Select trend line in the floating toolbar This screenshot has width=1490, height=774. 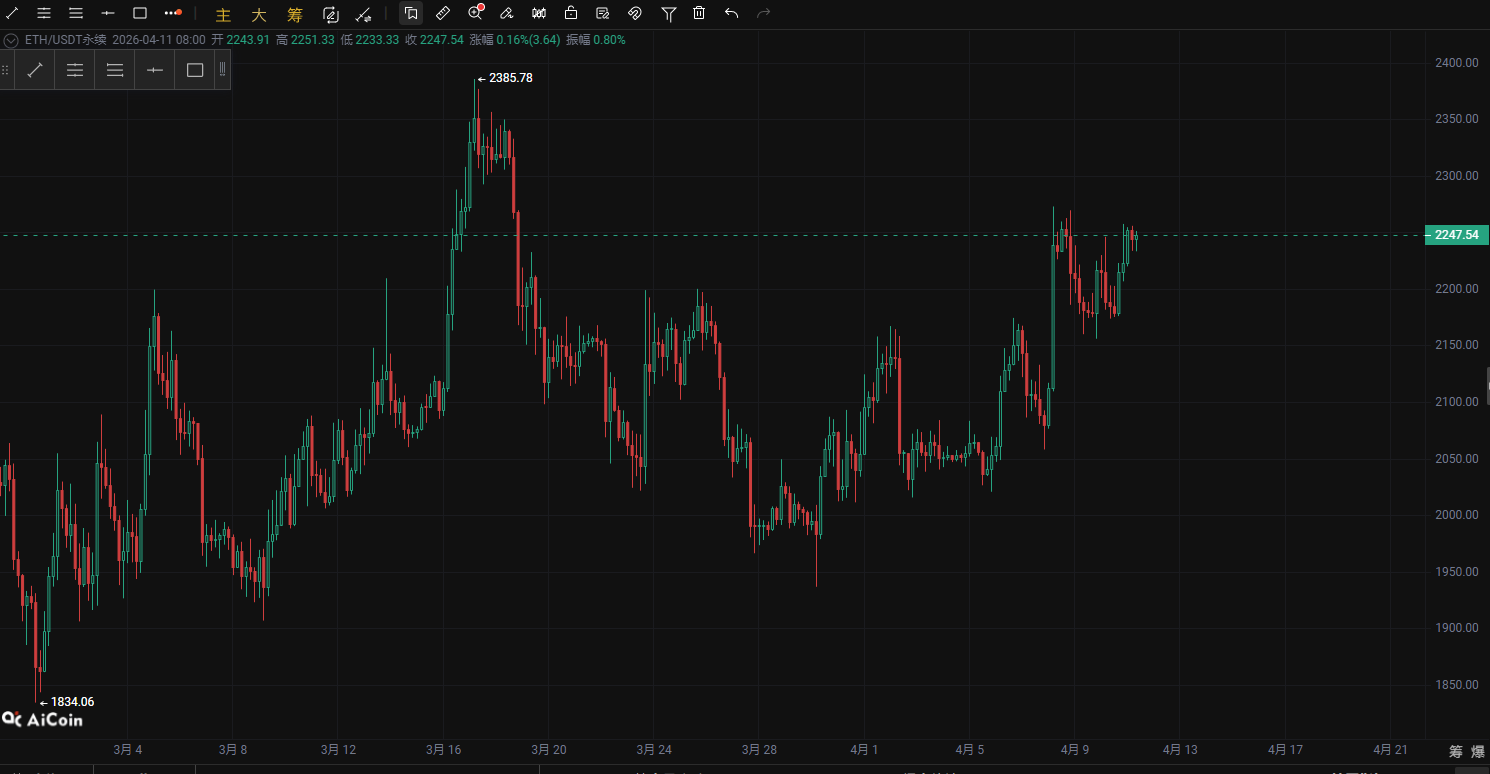coord(35,70)
